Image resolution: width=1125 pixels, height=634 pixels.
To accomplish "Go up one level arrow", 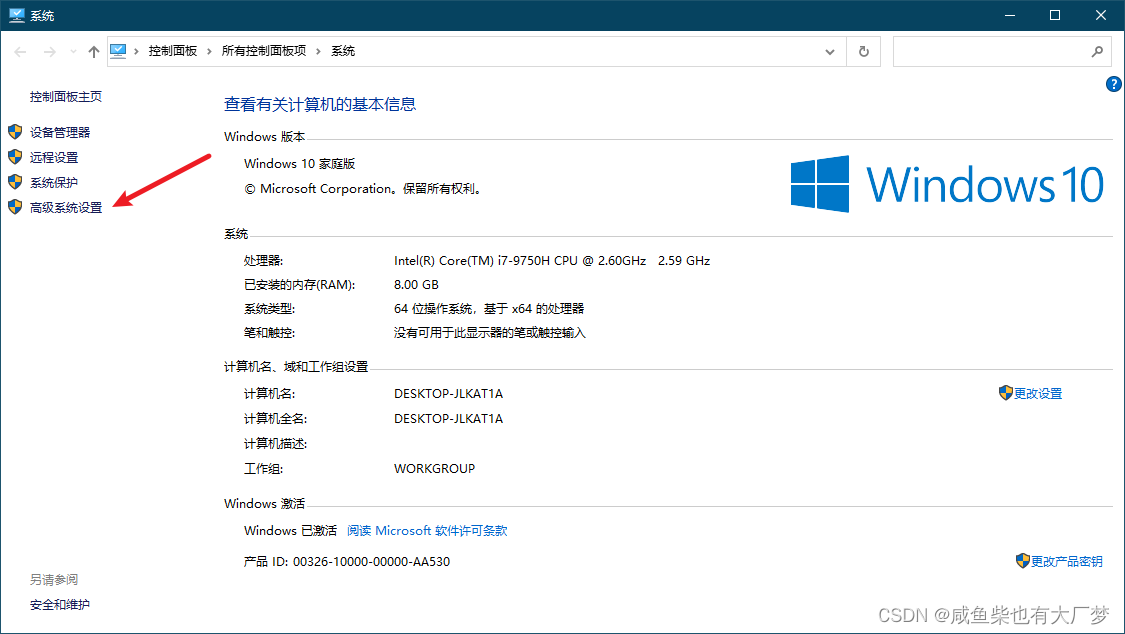I will coord(94,52).
